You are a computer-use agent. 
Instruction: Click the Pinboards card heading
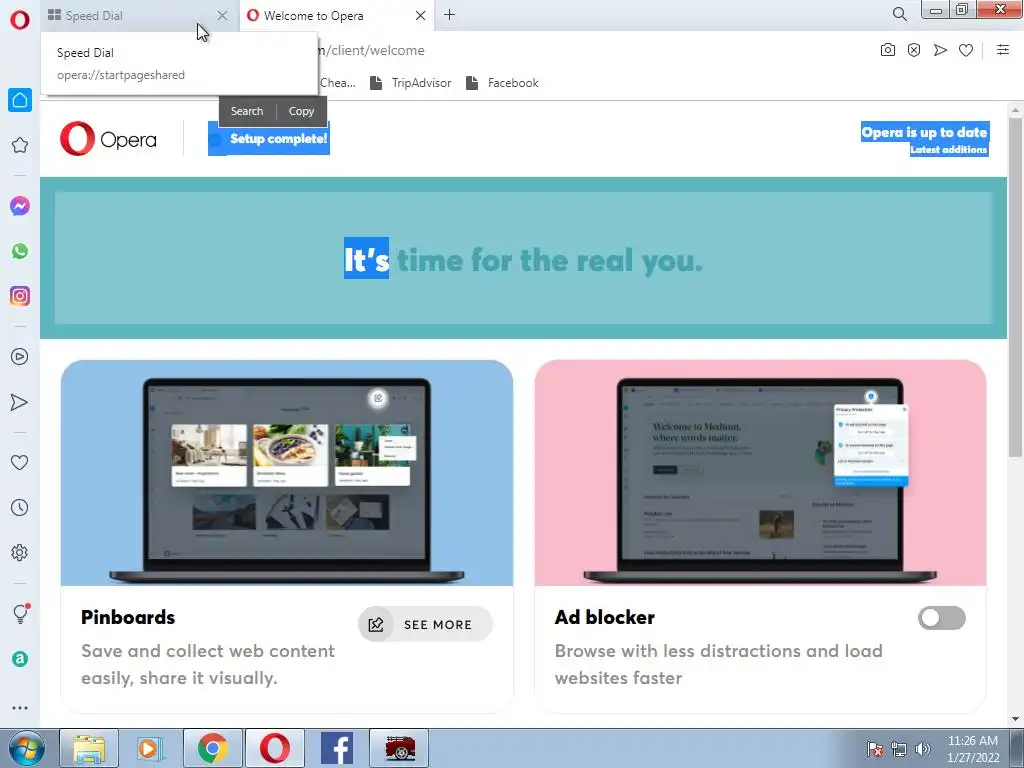pyautogui.click(x=128, y=617)
